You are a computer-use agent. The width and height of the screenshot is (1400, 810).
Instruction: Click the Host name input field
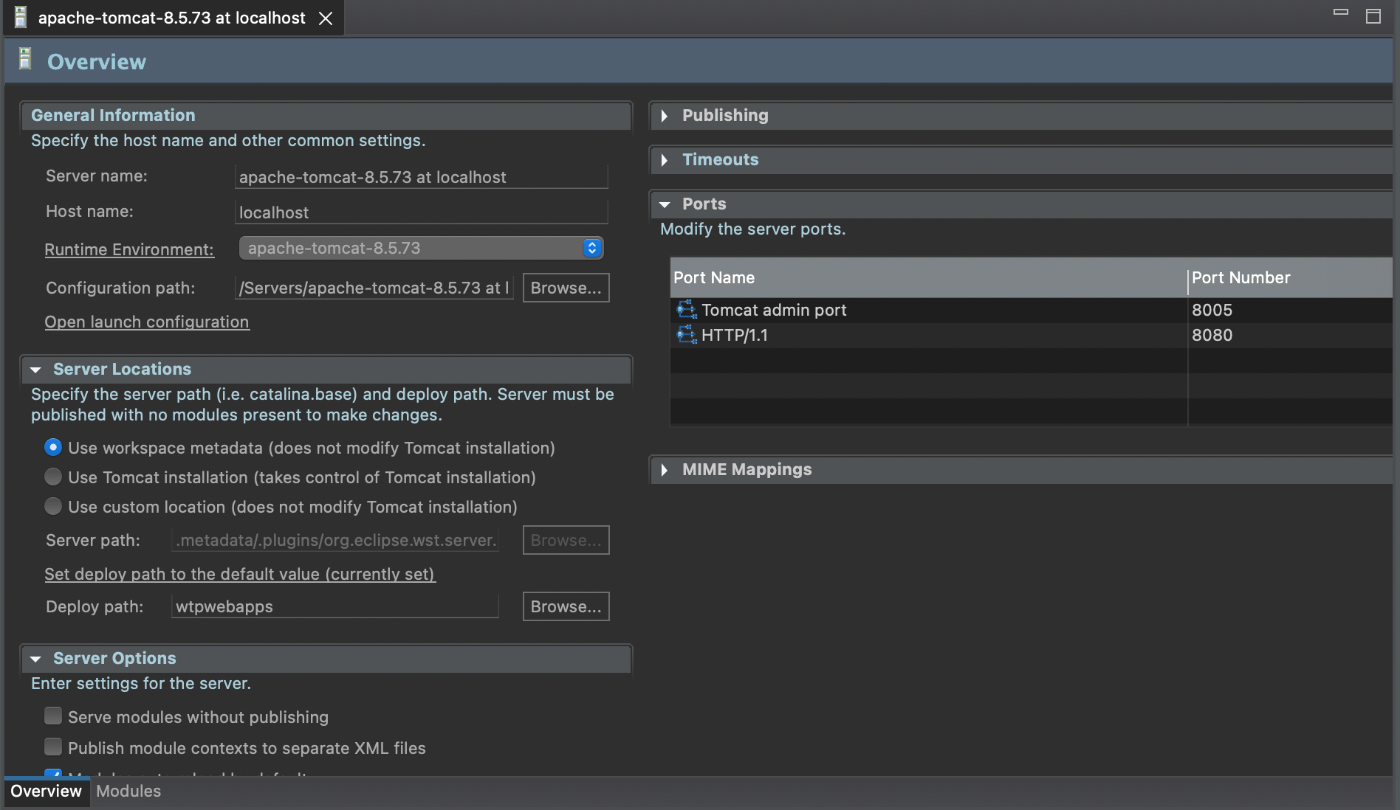click(x=421, y=212)
